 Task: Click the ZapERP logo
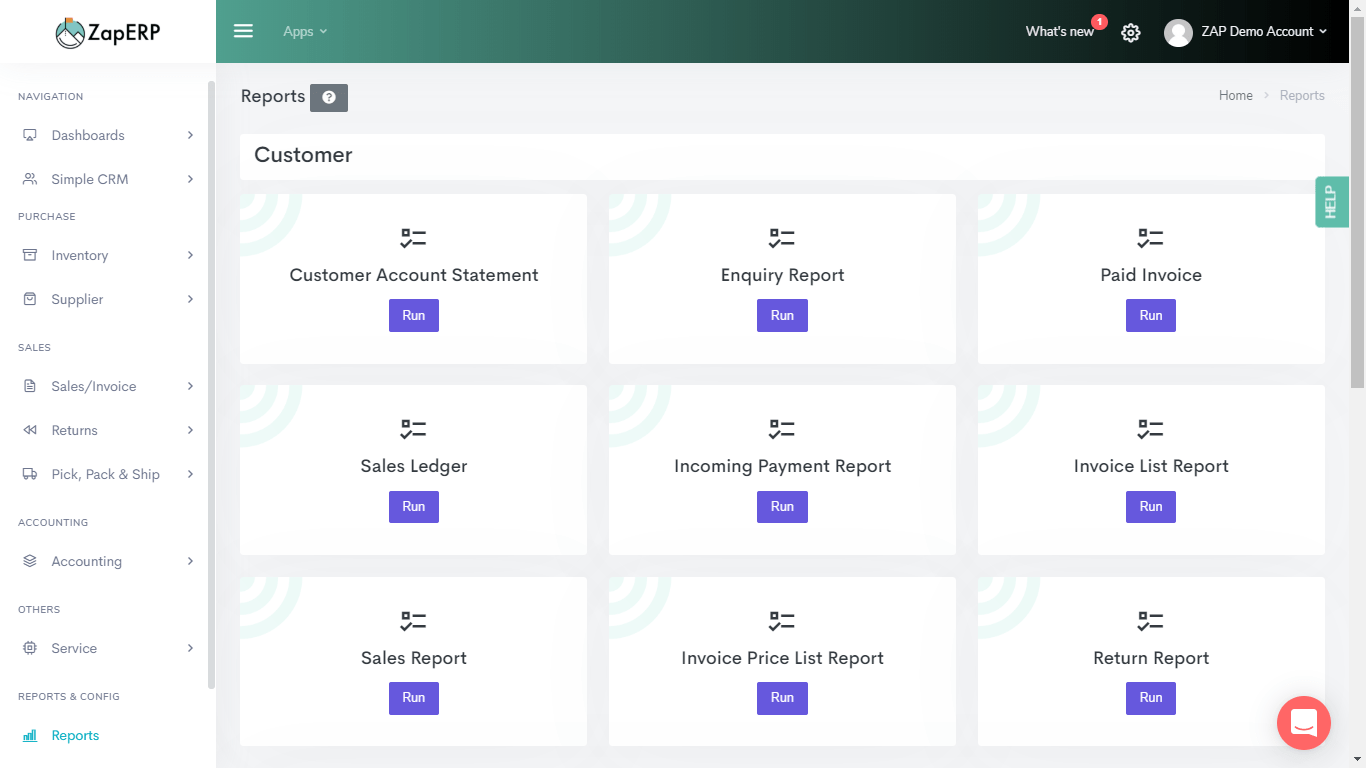tap(107, 32)
